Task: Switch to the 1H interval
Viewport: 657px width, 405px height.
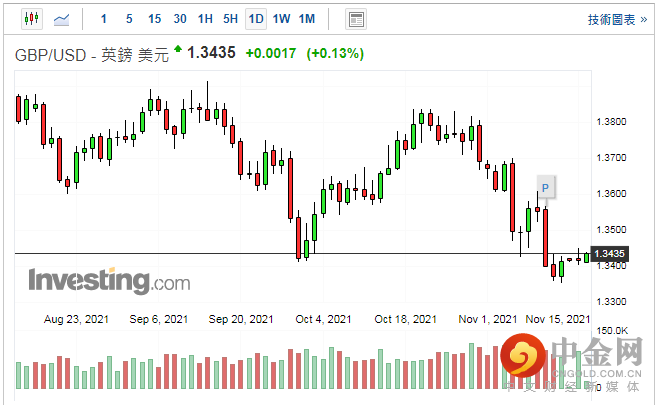Action: 205,19
